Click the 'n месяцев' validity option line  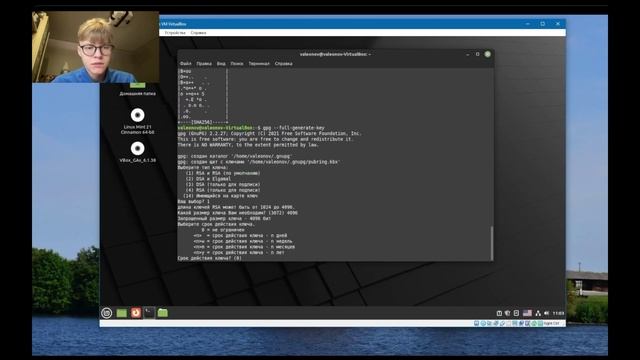pyautogui.click(x=244, y=247)
